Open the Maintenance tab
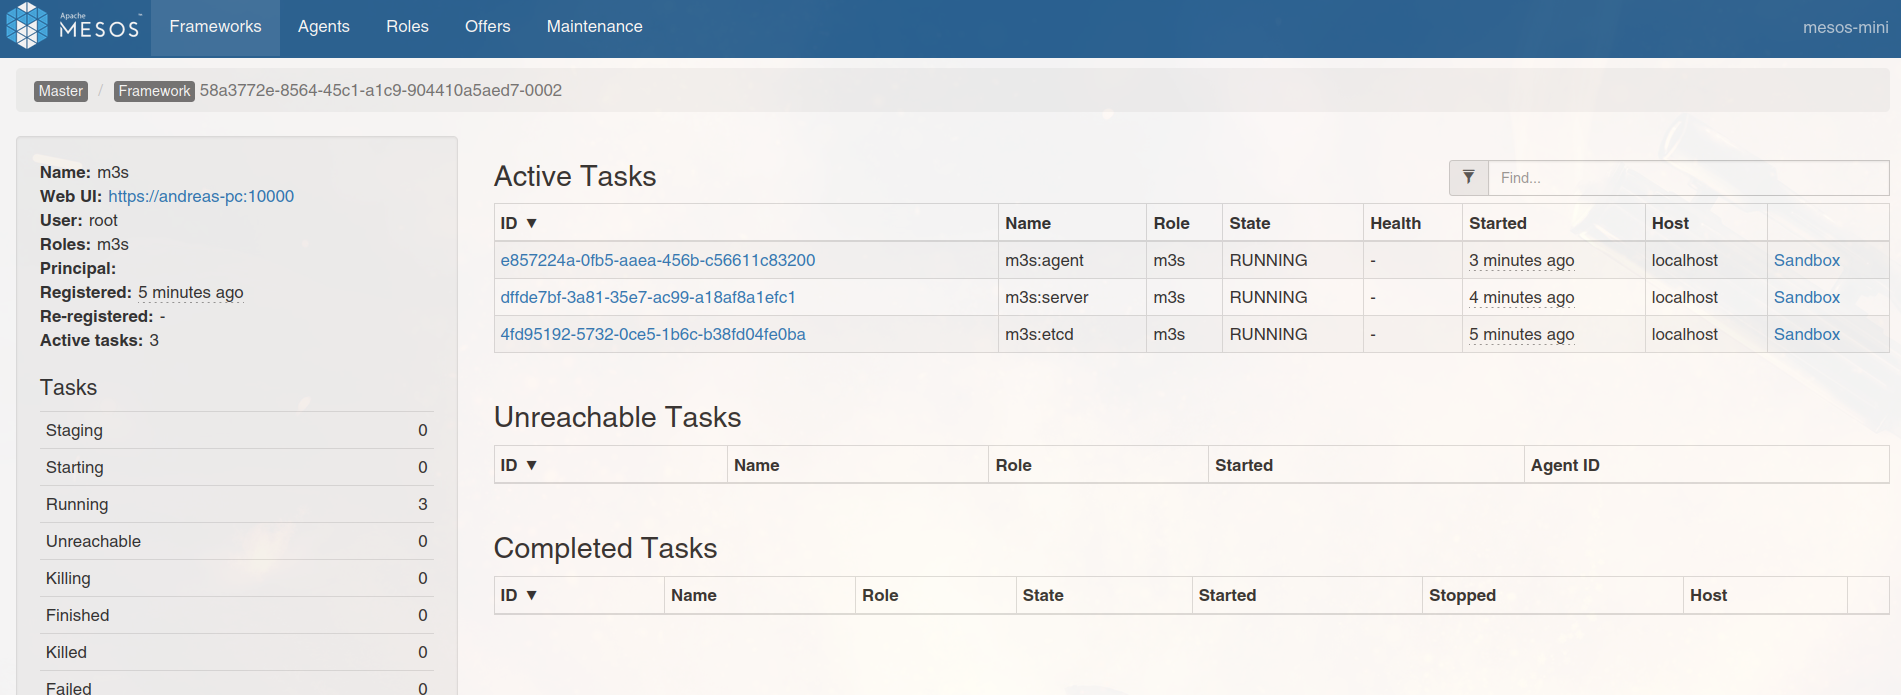The image size is (1901, 695). tap(594, 27)
